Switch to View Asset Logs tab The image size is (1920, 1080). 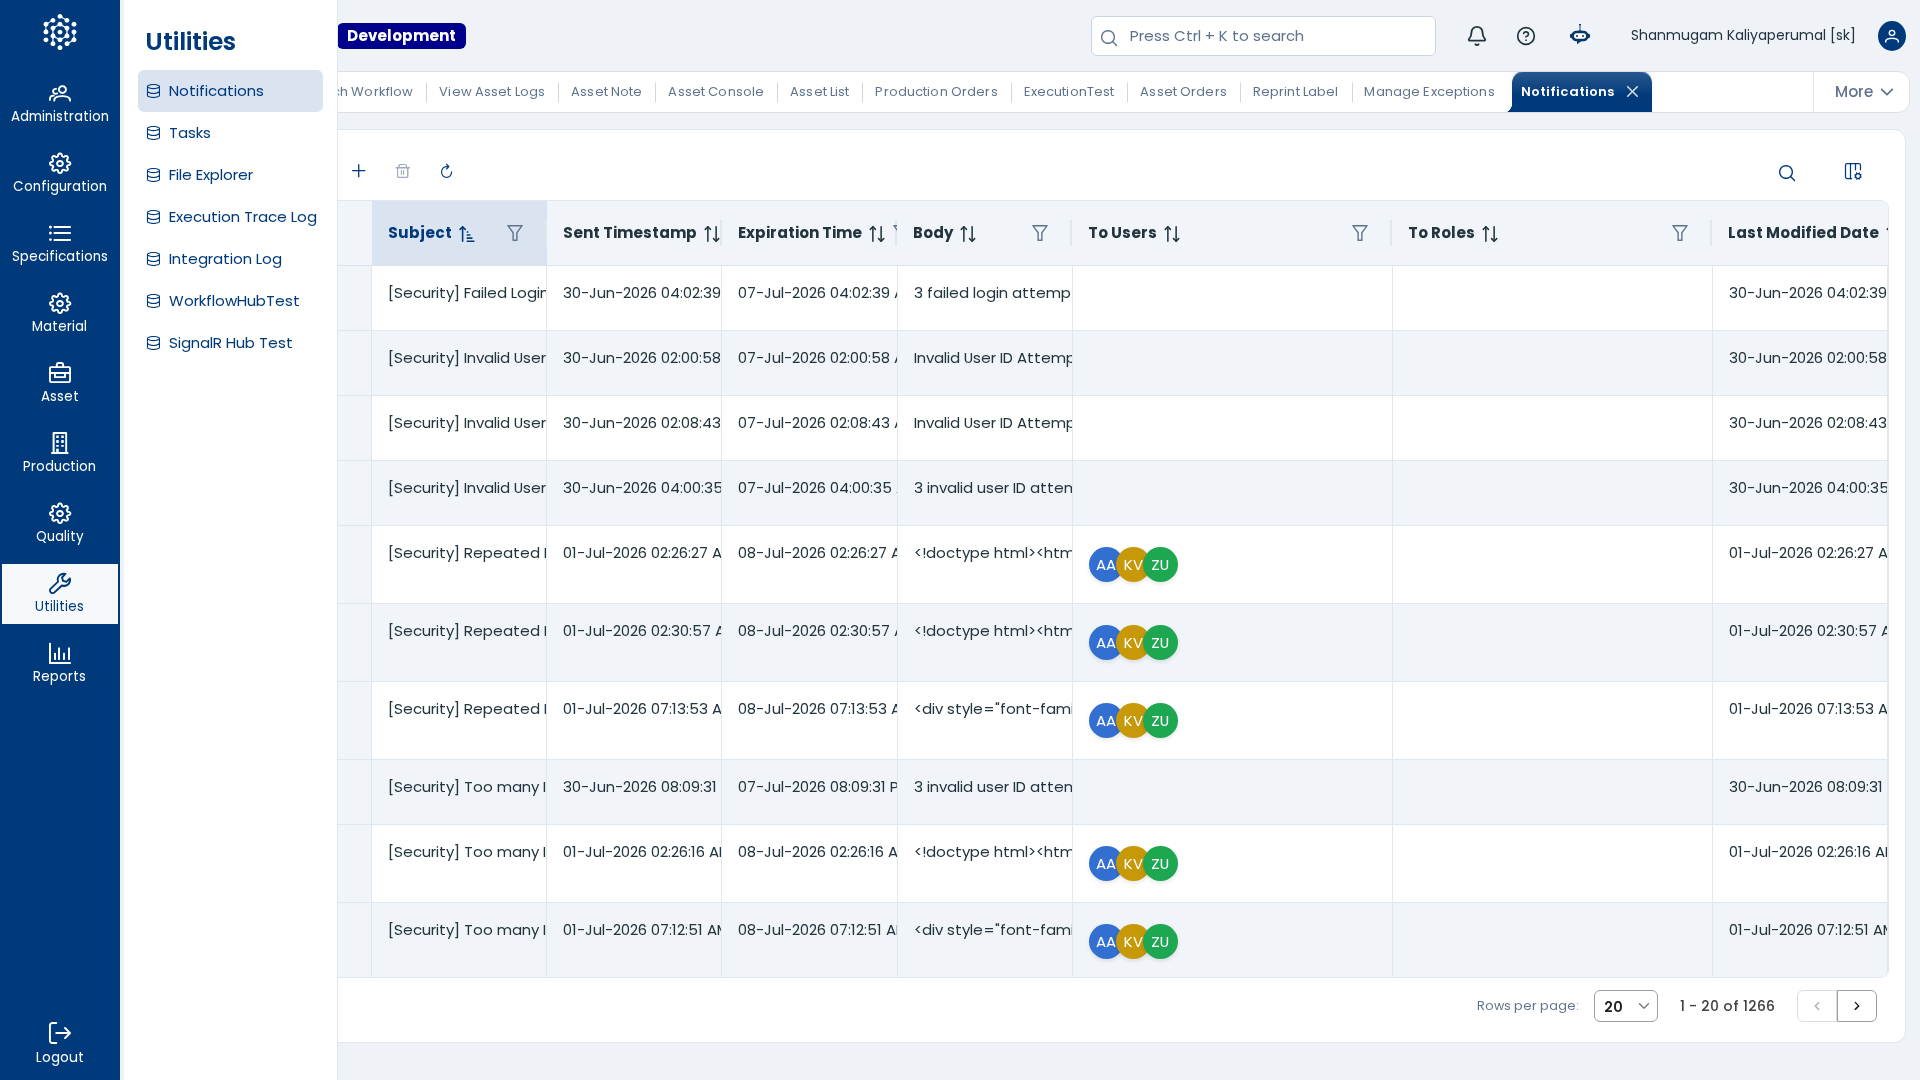click(x=492, y=92)
